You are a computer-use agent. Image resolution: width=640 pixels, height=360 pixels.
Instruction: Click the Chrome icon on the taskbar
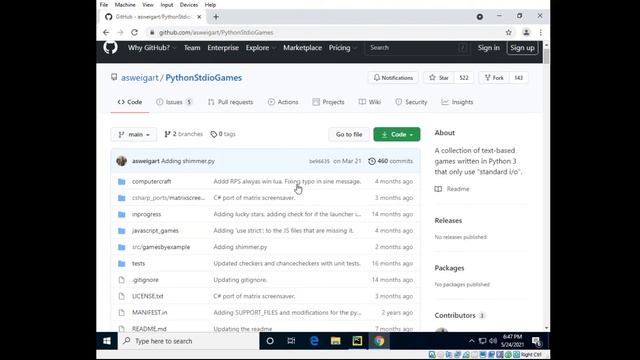379,341
